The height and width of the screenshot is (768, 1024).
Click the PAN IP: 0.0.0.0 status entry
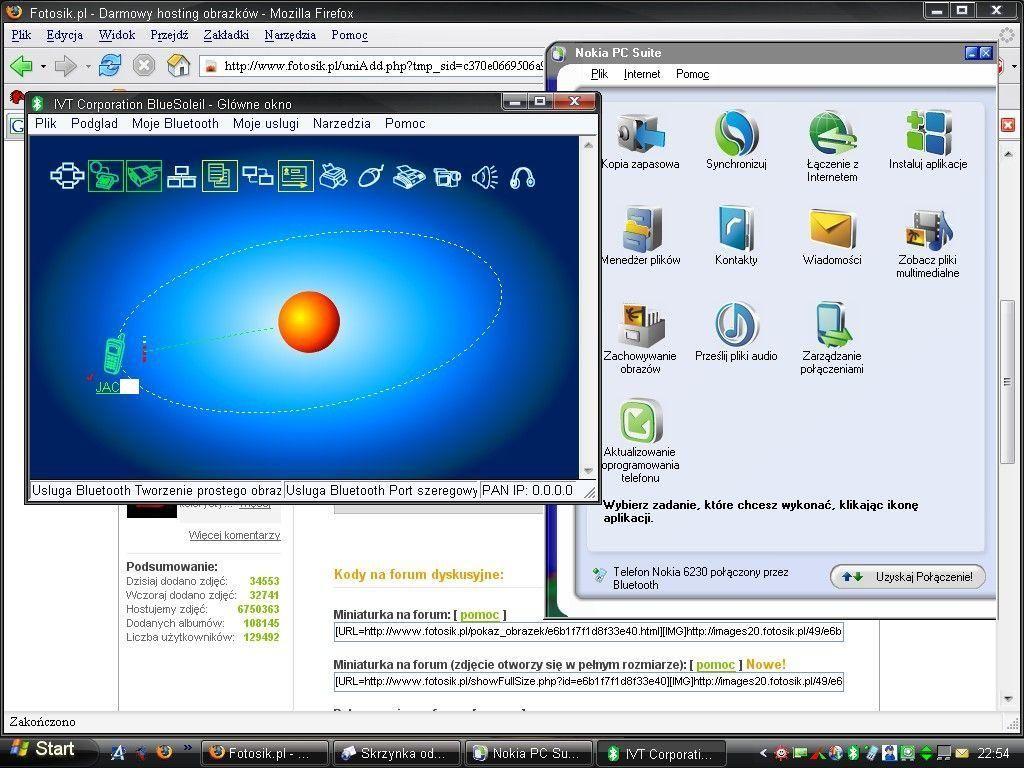[x=528, y=490]
